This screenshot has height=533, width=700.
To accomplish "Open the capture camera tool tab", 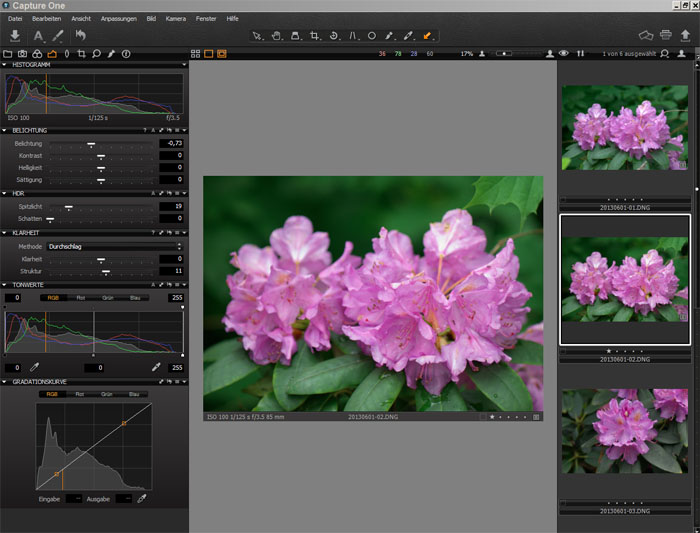I will click(x=22, y=53).
